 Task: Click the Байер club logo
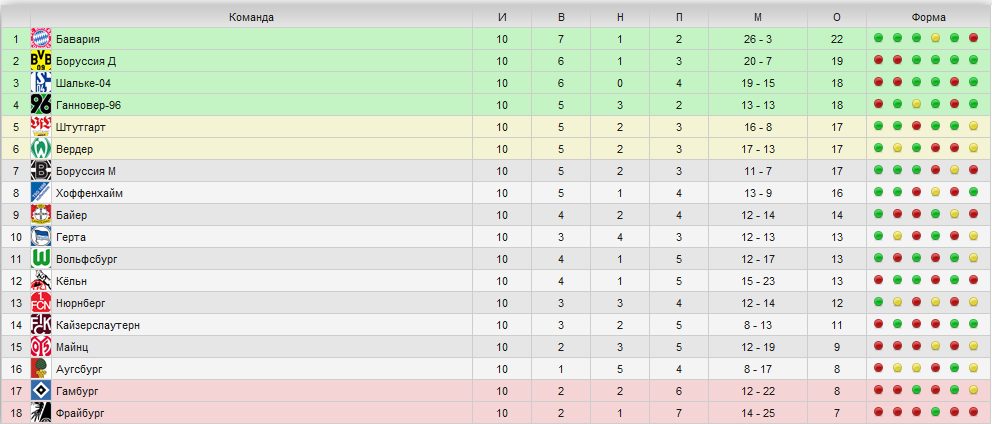point(40,215)
